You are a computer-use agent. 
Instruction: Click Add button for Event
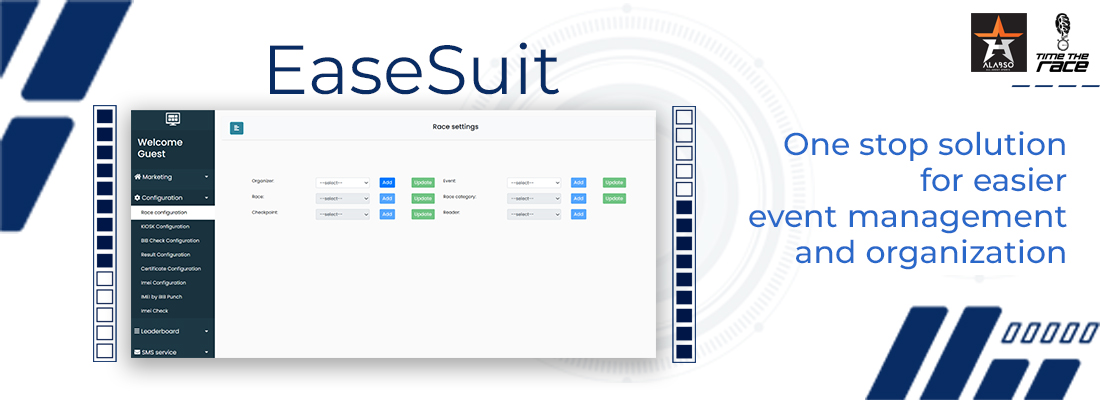tap(579, 182)
